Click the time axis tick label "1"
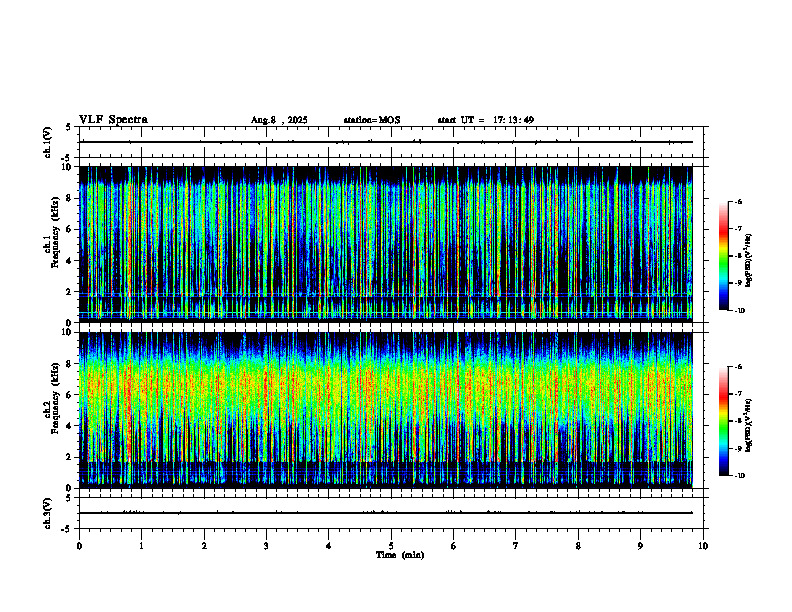 [x=141, y=546]
